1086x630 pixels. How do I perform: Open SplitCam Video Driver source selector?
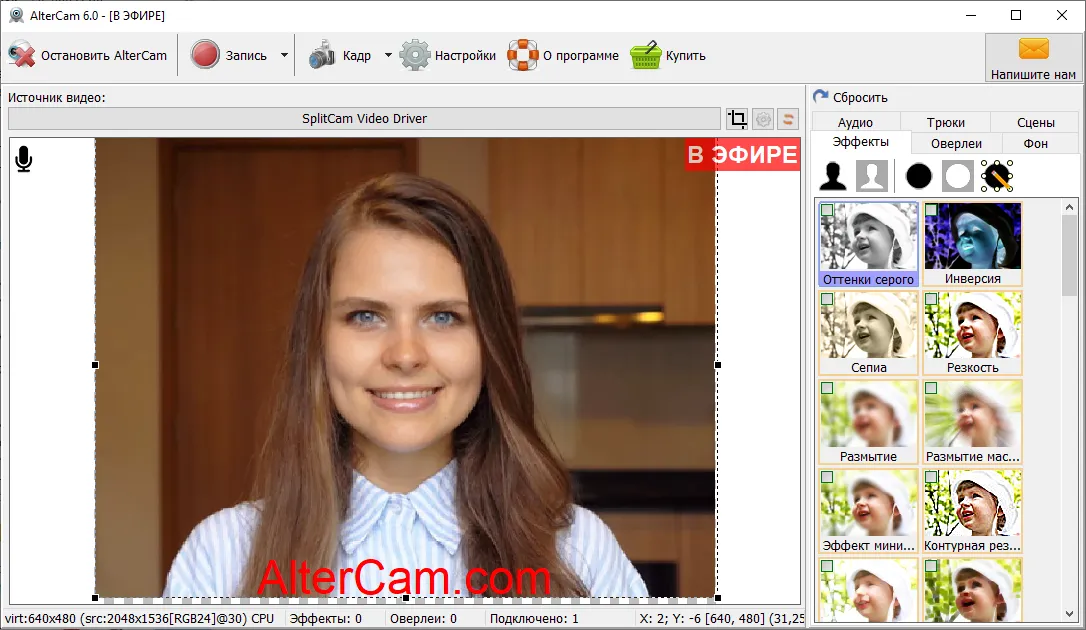364,118
